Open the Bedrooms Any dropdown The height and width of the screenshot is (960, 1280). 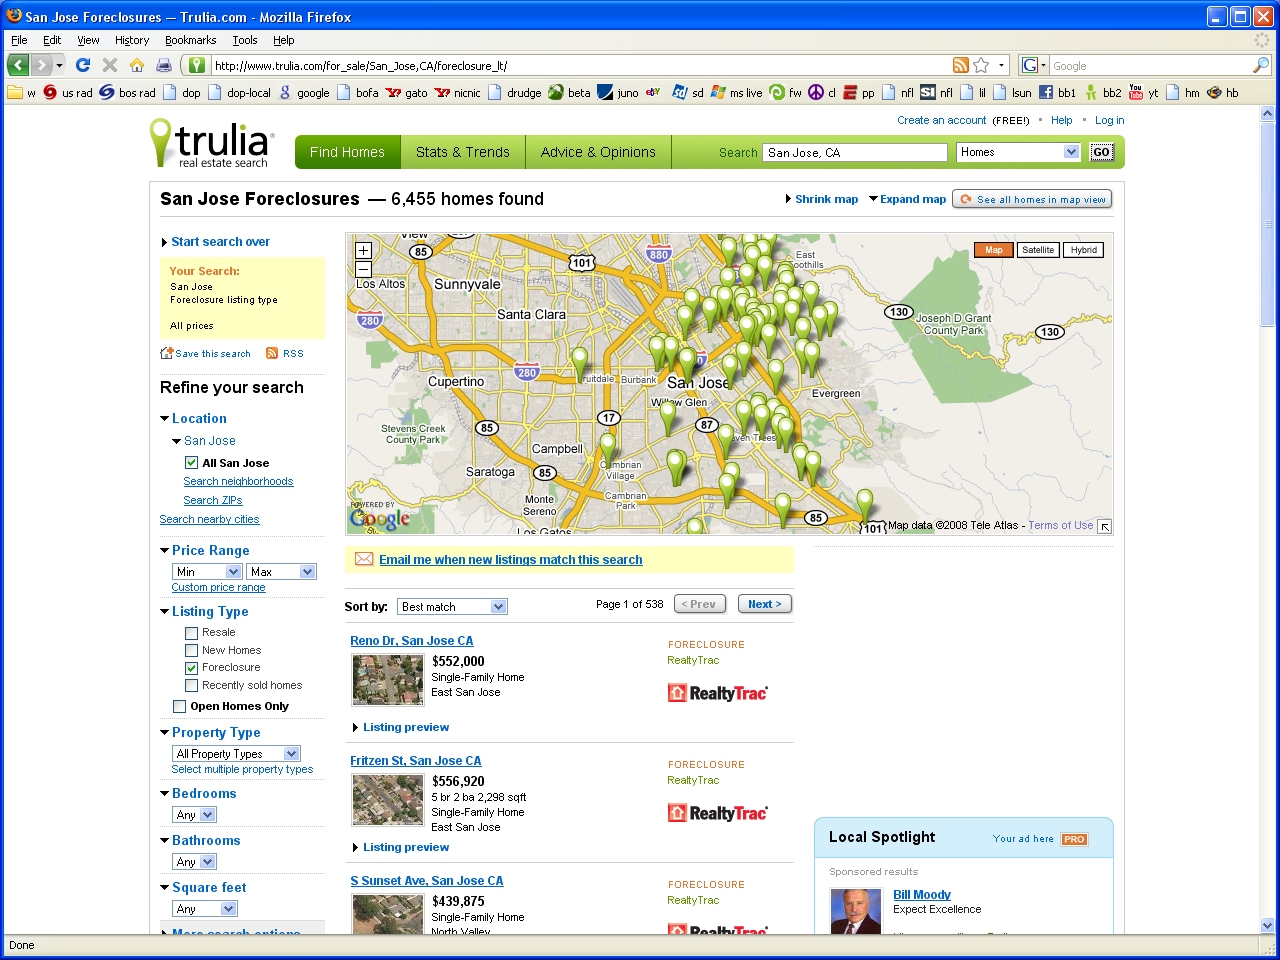click(194, 815)
